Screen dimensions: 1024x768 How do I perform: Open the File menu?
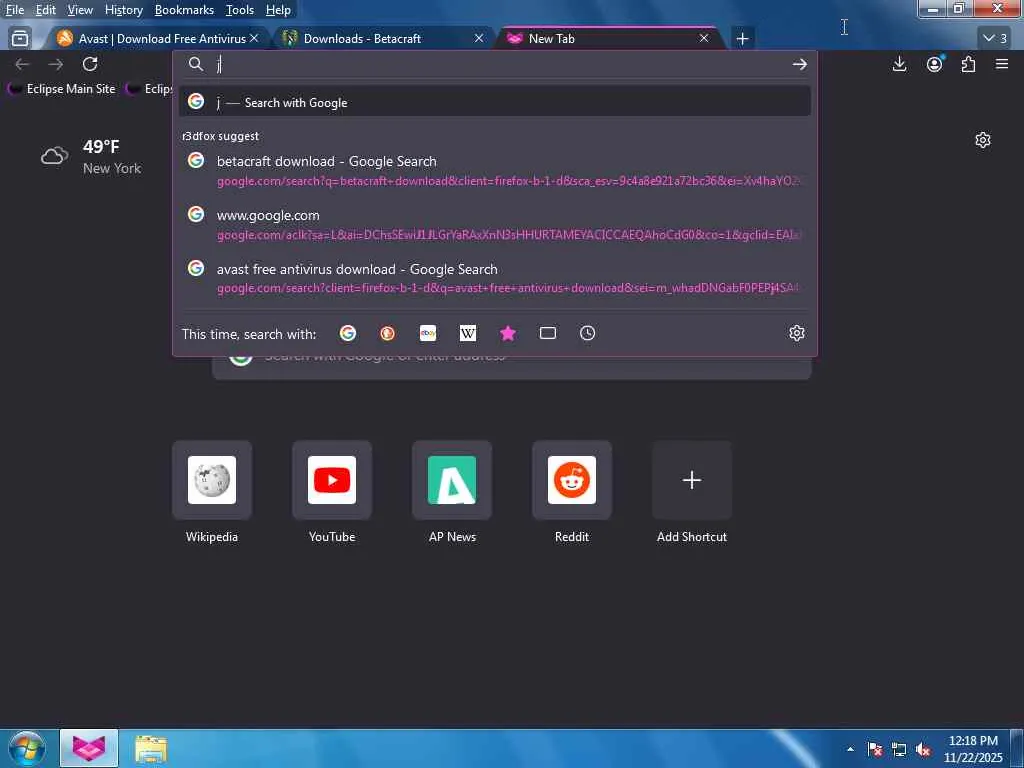tap(14, 10)
